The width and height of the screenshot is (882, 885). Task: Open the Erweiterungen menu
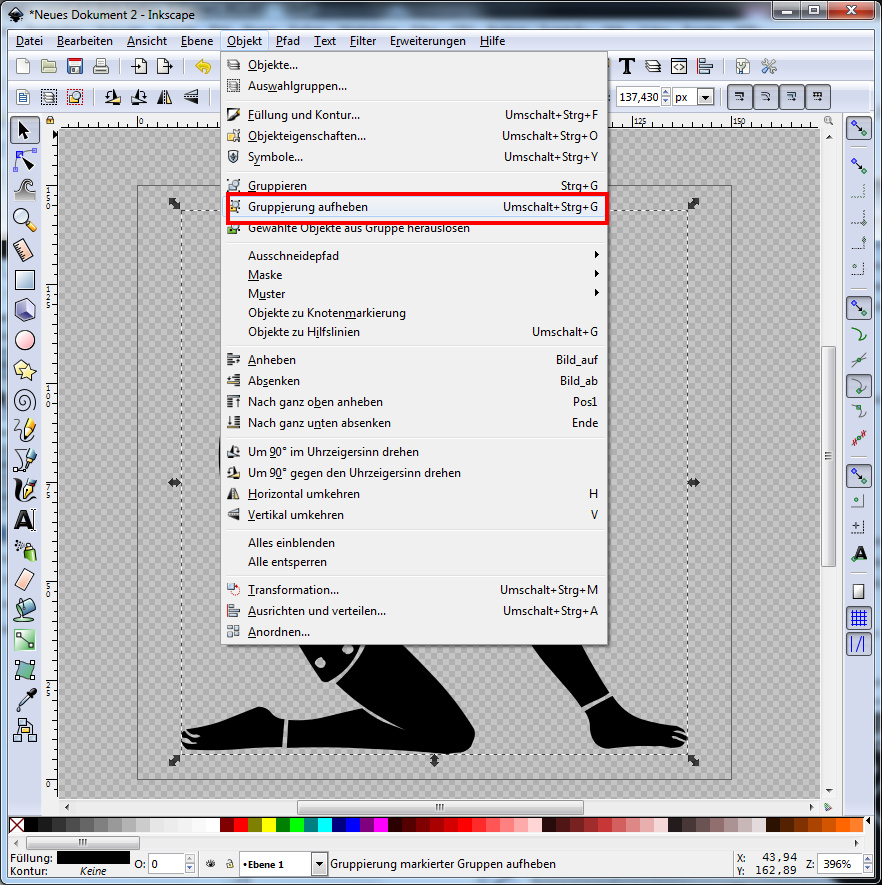[428, 41]
